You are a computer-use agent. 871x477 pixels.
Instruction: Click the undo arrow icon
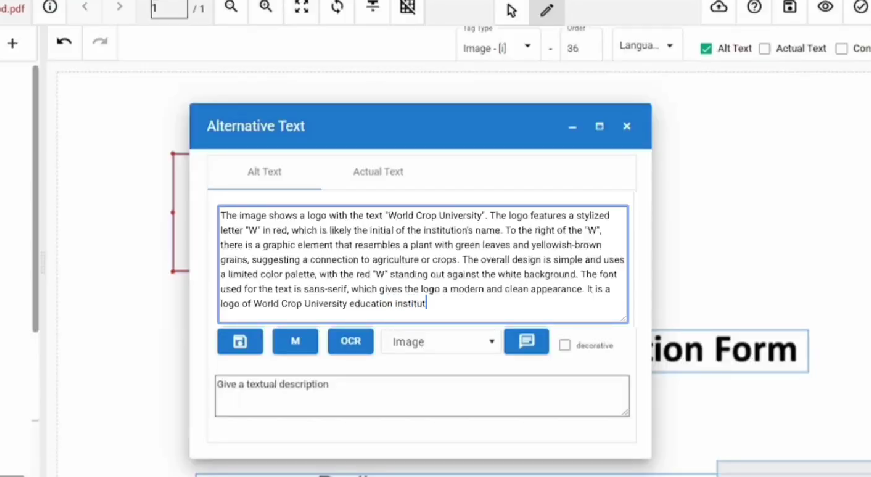click(x=64, y=42)
